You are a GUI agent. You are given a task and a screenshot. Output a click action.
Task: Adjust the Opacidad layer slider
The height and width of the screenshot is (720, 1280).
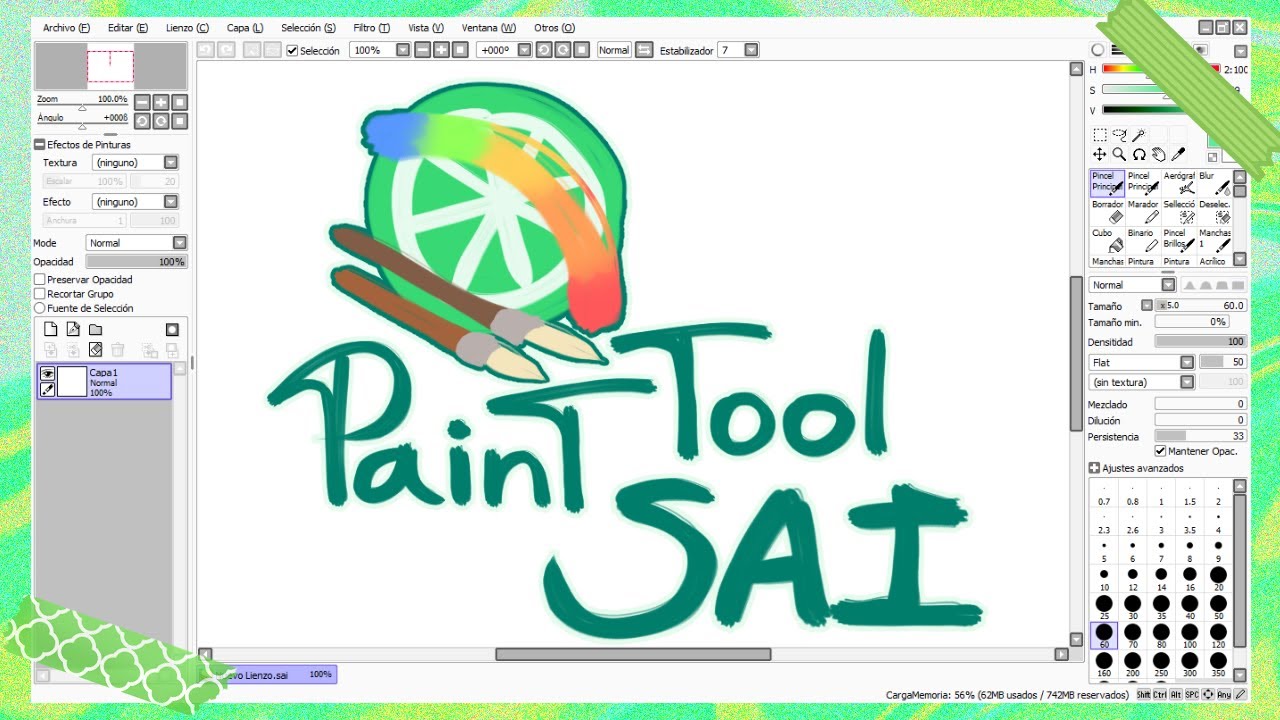coord(136,262)
